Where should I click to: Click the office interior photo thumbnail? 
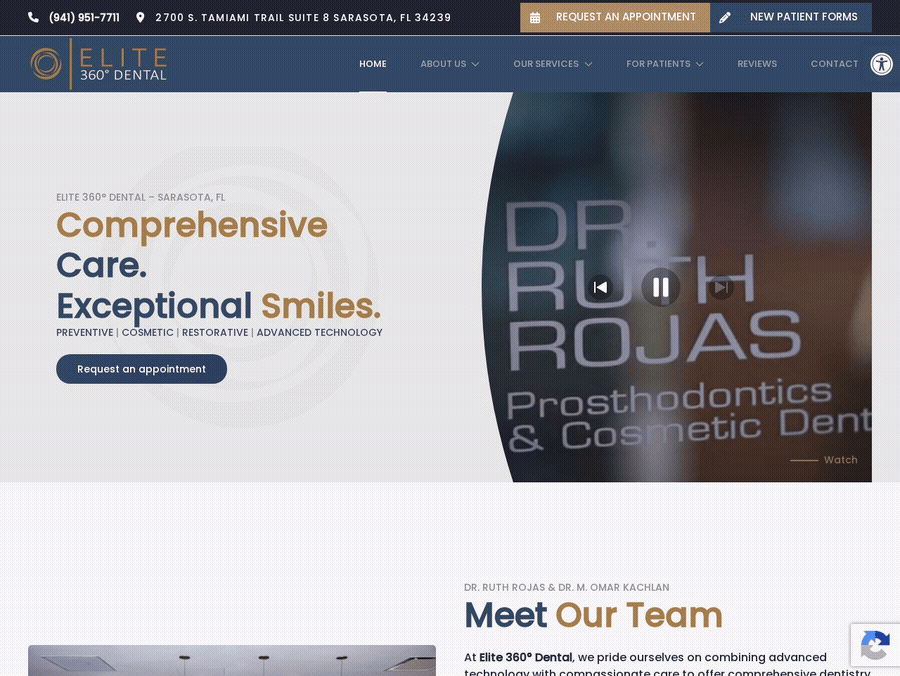tap(232, 660)
